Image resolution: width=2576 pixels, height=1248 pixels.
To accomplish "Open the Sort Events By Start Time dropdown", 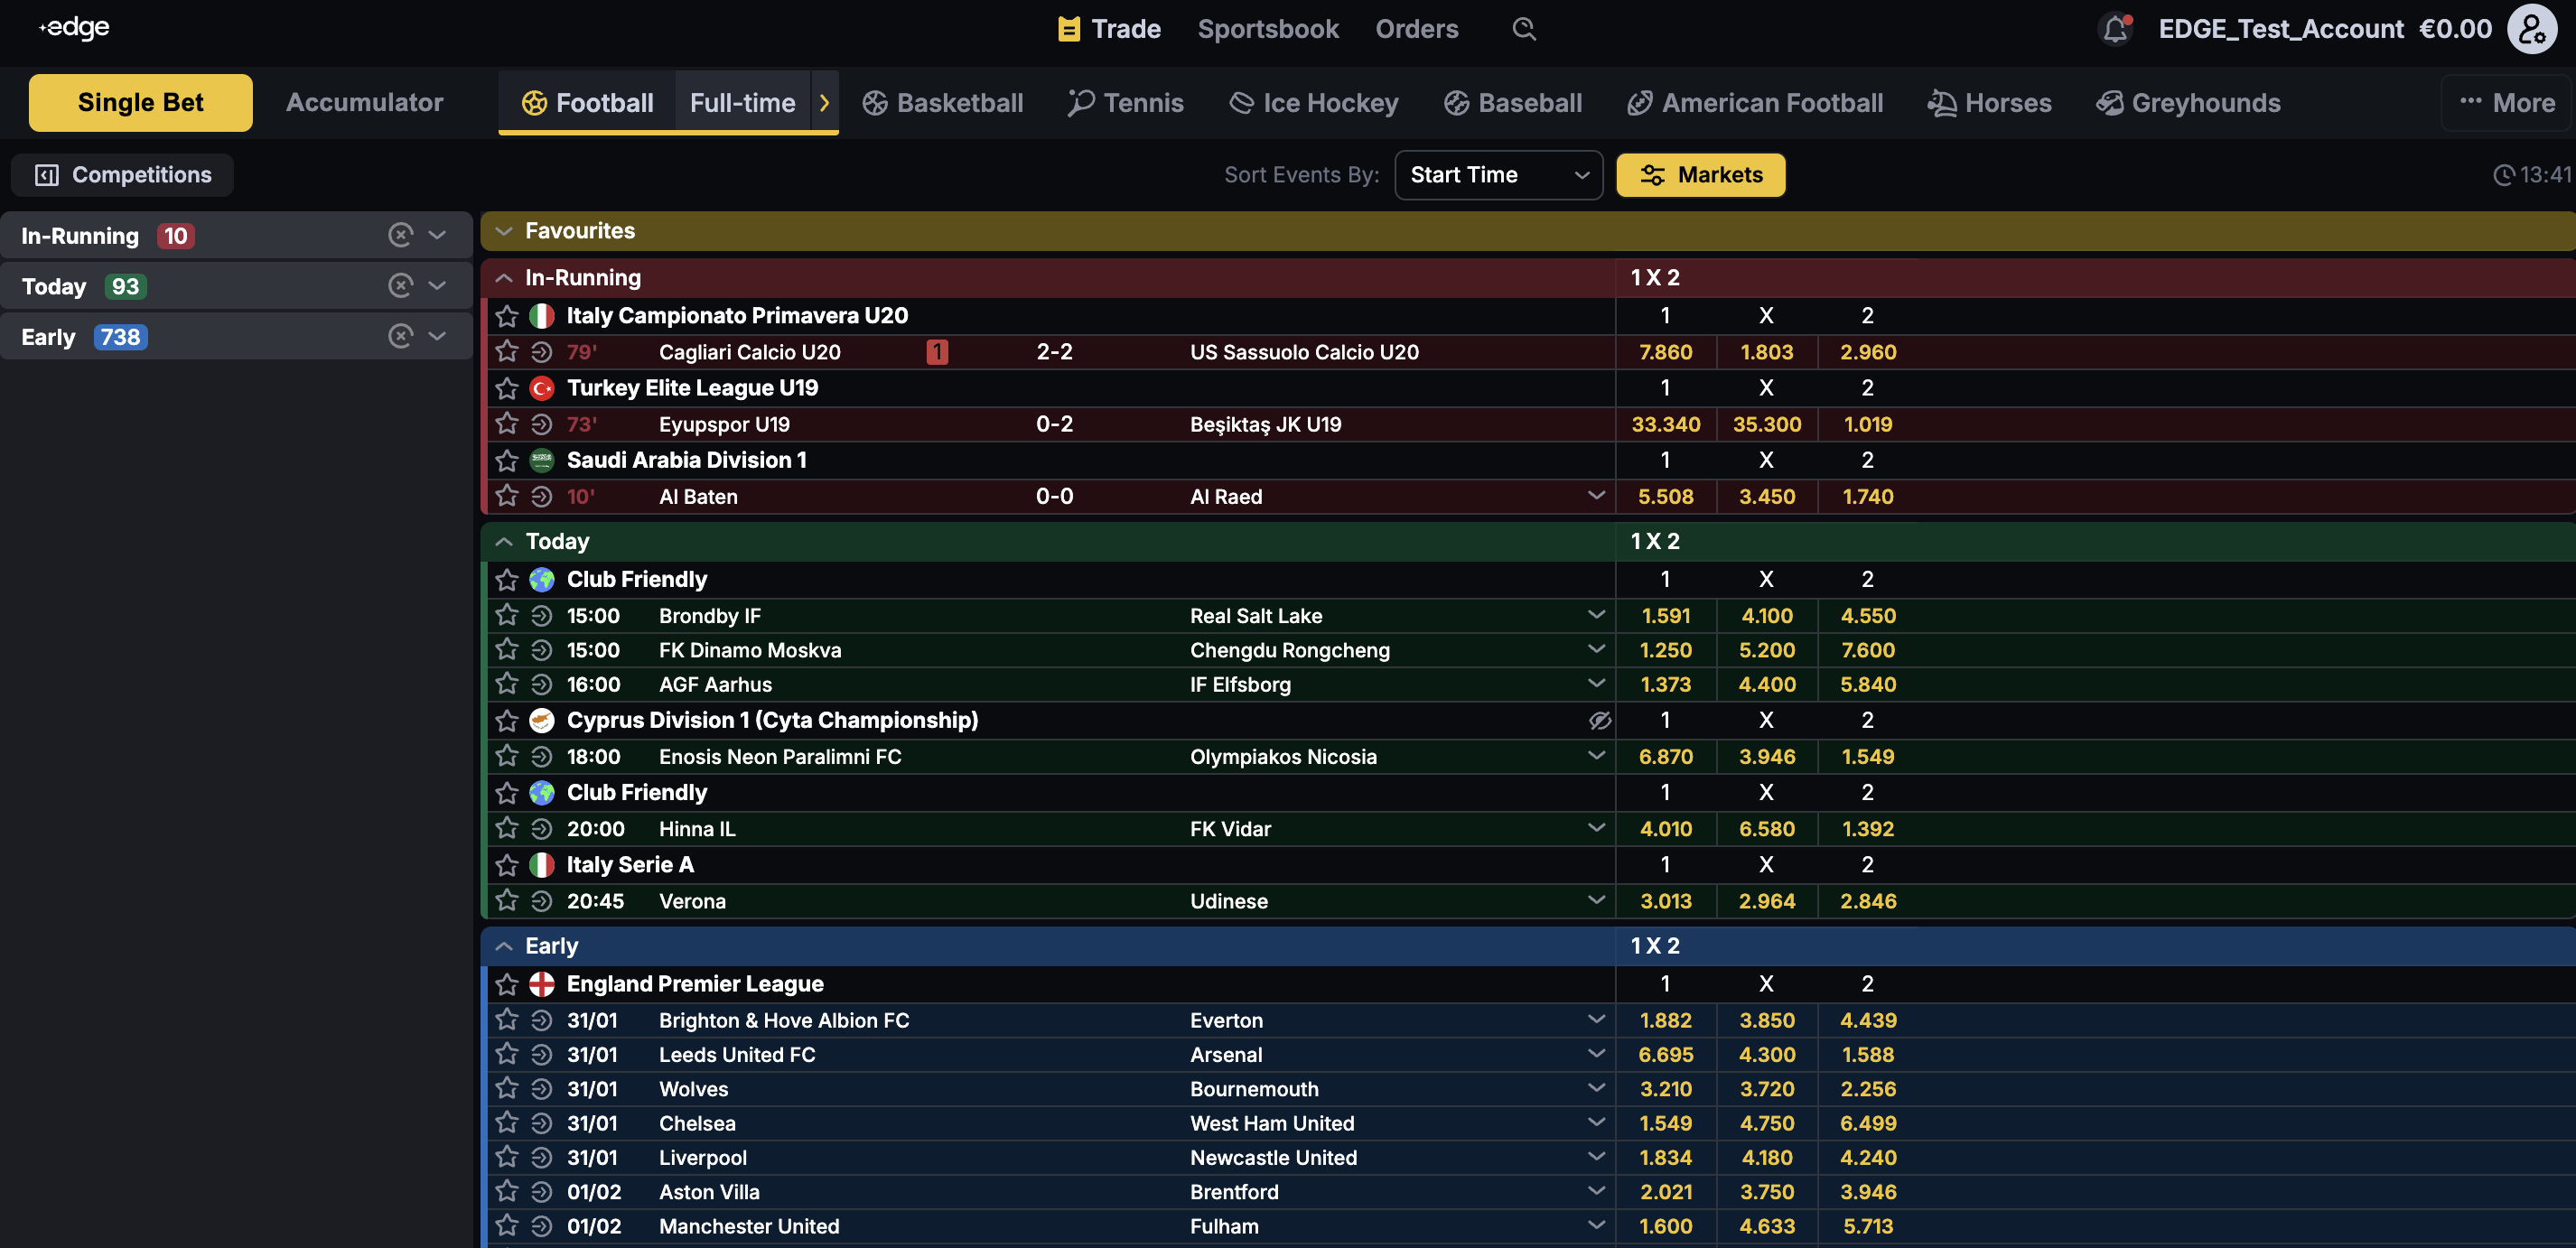I will (x=1498, y=175).
